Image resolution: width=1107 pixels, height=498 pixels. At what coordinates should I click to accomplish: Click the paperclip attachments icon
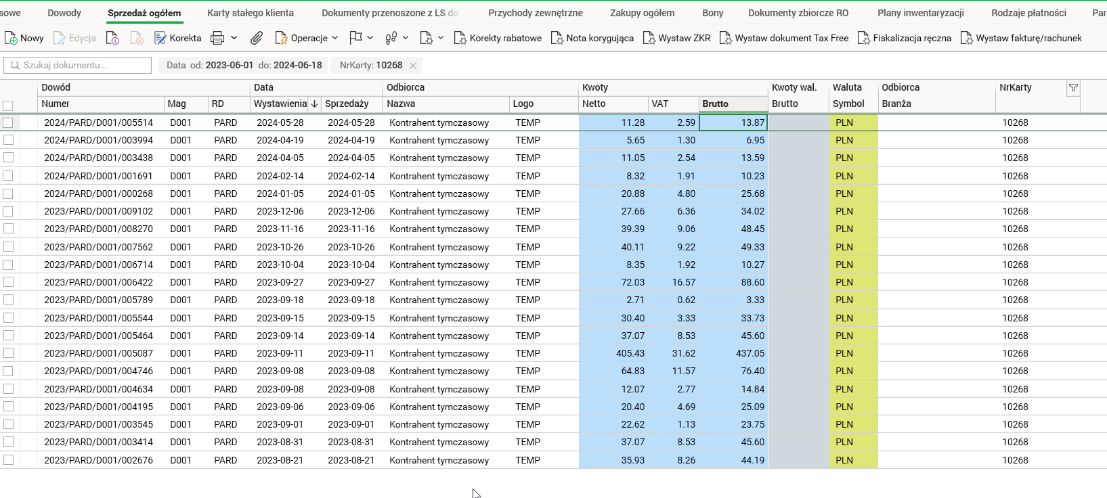click(256, 38)
